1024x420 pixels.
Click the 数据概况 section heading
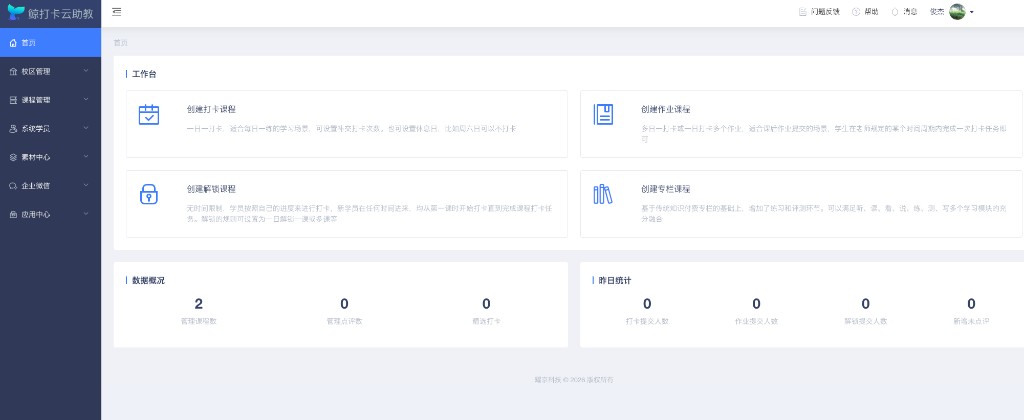point(148,280)
